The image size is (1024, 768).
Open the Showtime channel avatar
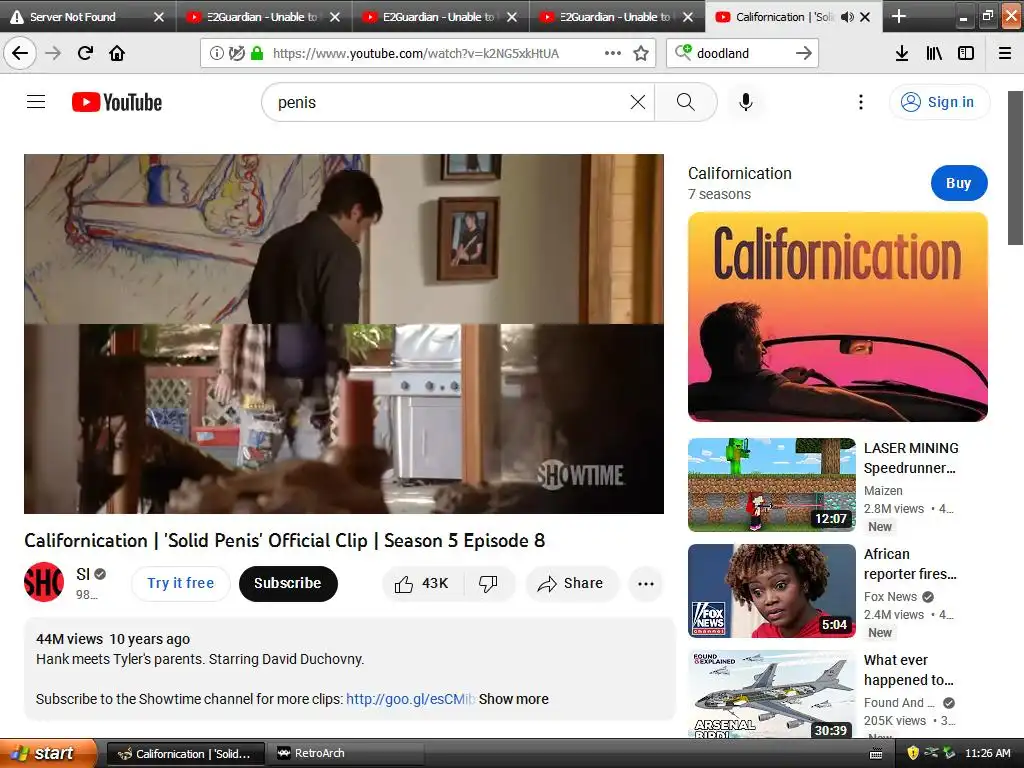tap(44, 582)
